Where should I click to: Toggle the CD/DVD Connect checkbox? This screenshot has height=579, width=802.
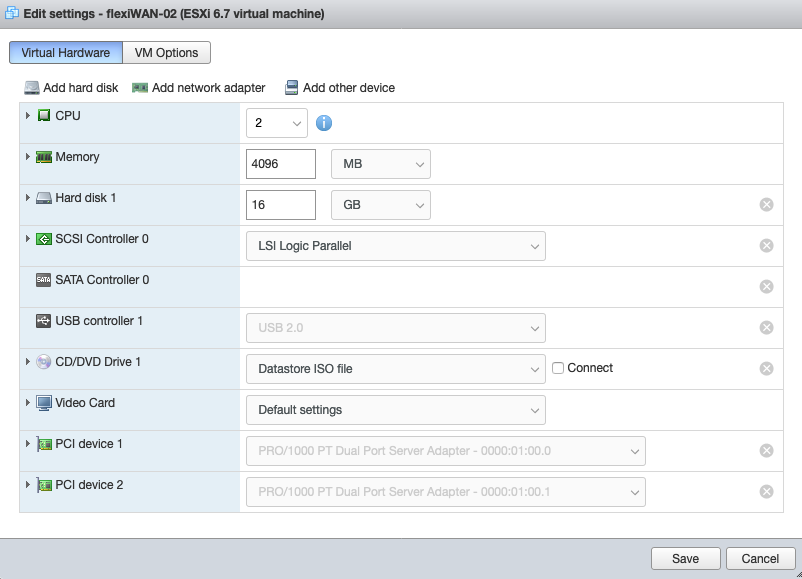point(559,368)
